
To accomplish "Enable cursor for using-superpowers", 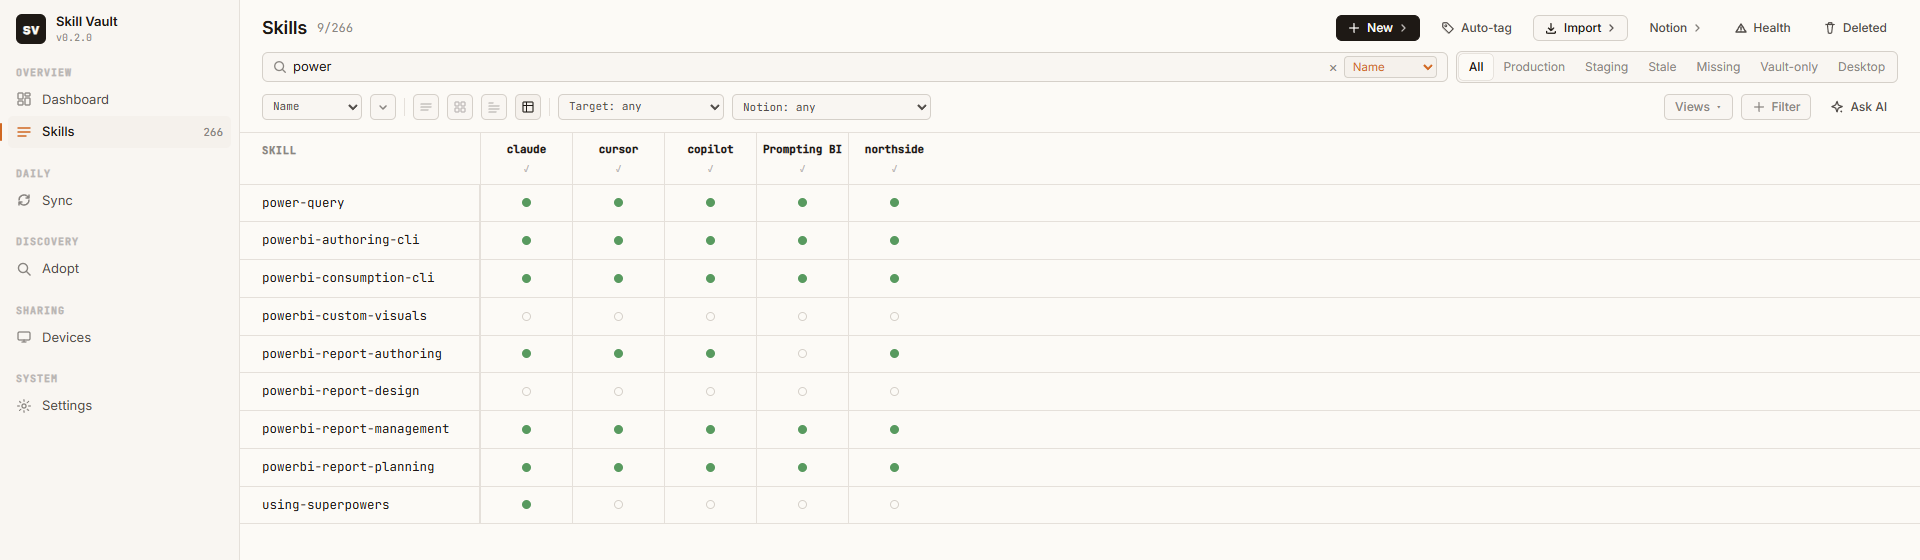I will [x=619, y=505].
